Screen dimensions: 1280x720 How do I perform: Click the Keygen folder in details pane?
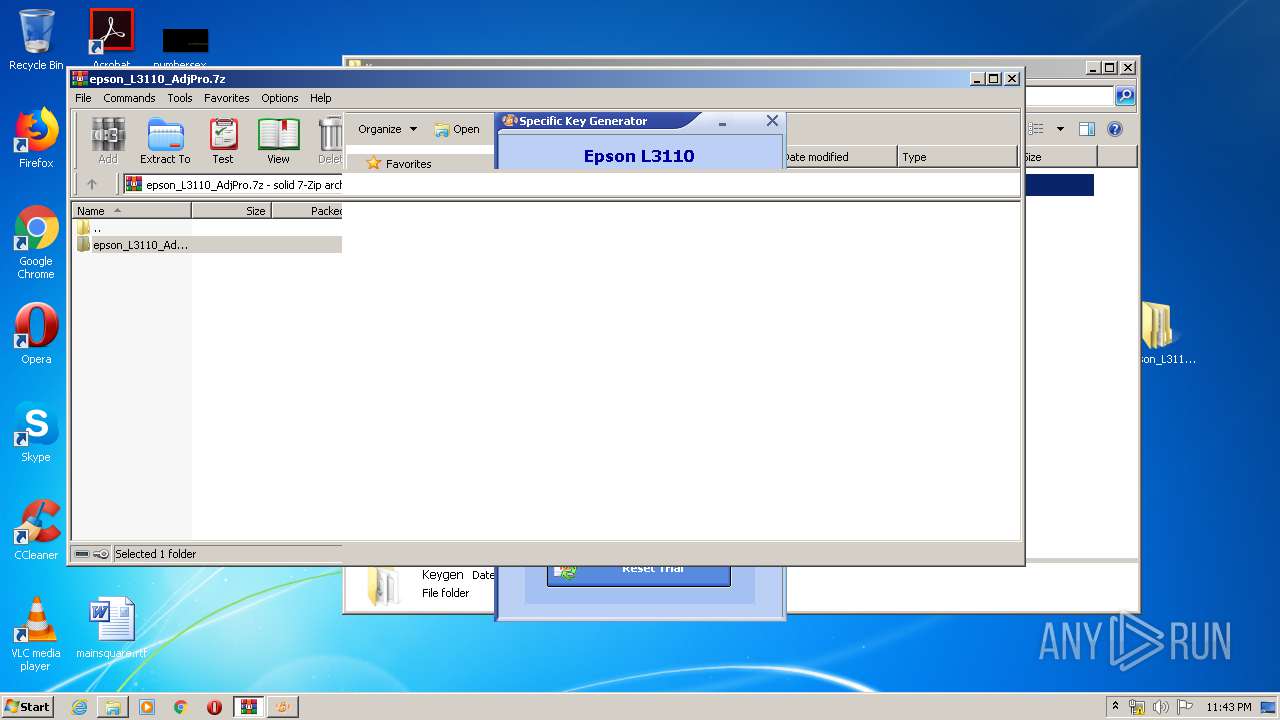[383, 586]
